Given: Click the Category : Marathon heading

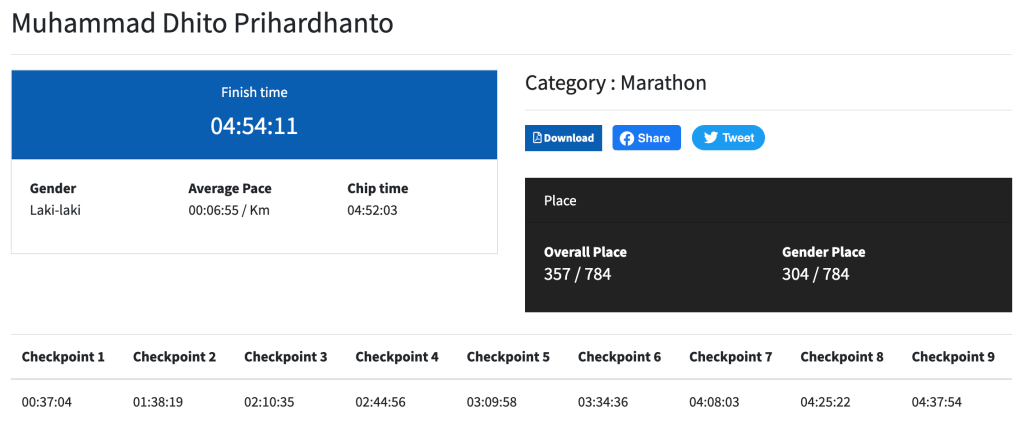Looking at the screenshot, I should [616, 83].
